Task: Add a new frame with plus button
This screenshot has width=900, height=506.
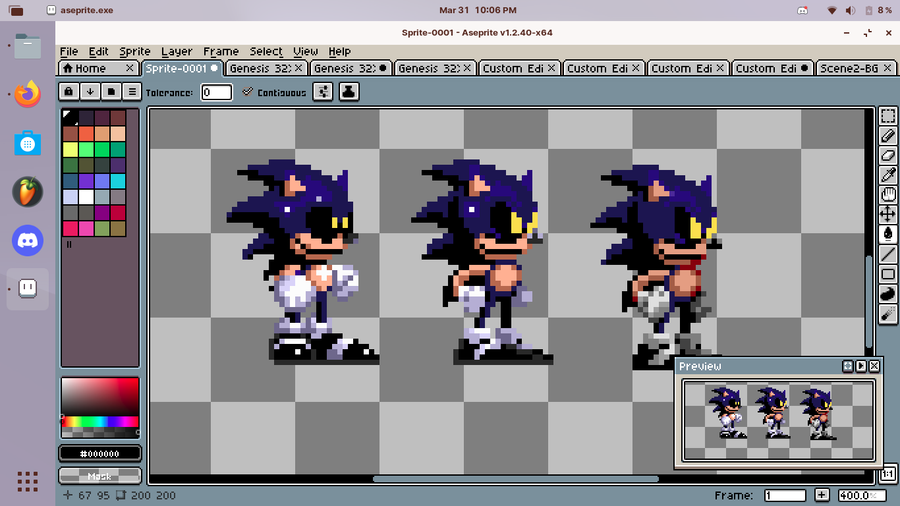Action: pyautogui.click(x=822, y=495)
